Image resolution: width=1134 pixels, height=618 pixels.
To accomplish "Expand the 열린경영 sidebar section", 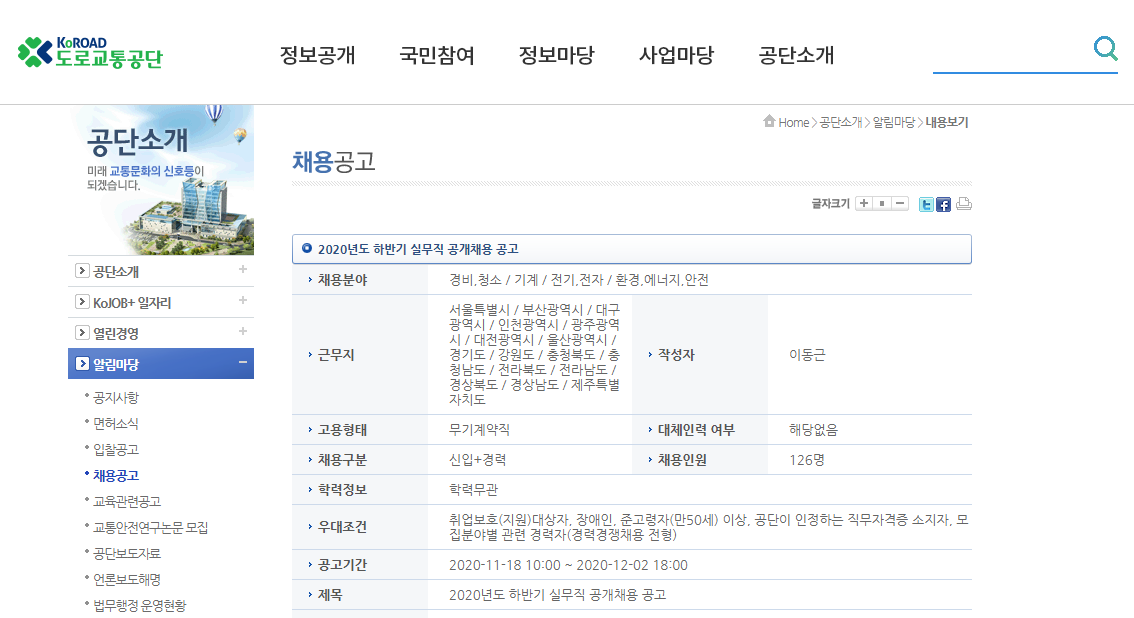I will 243,330.
